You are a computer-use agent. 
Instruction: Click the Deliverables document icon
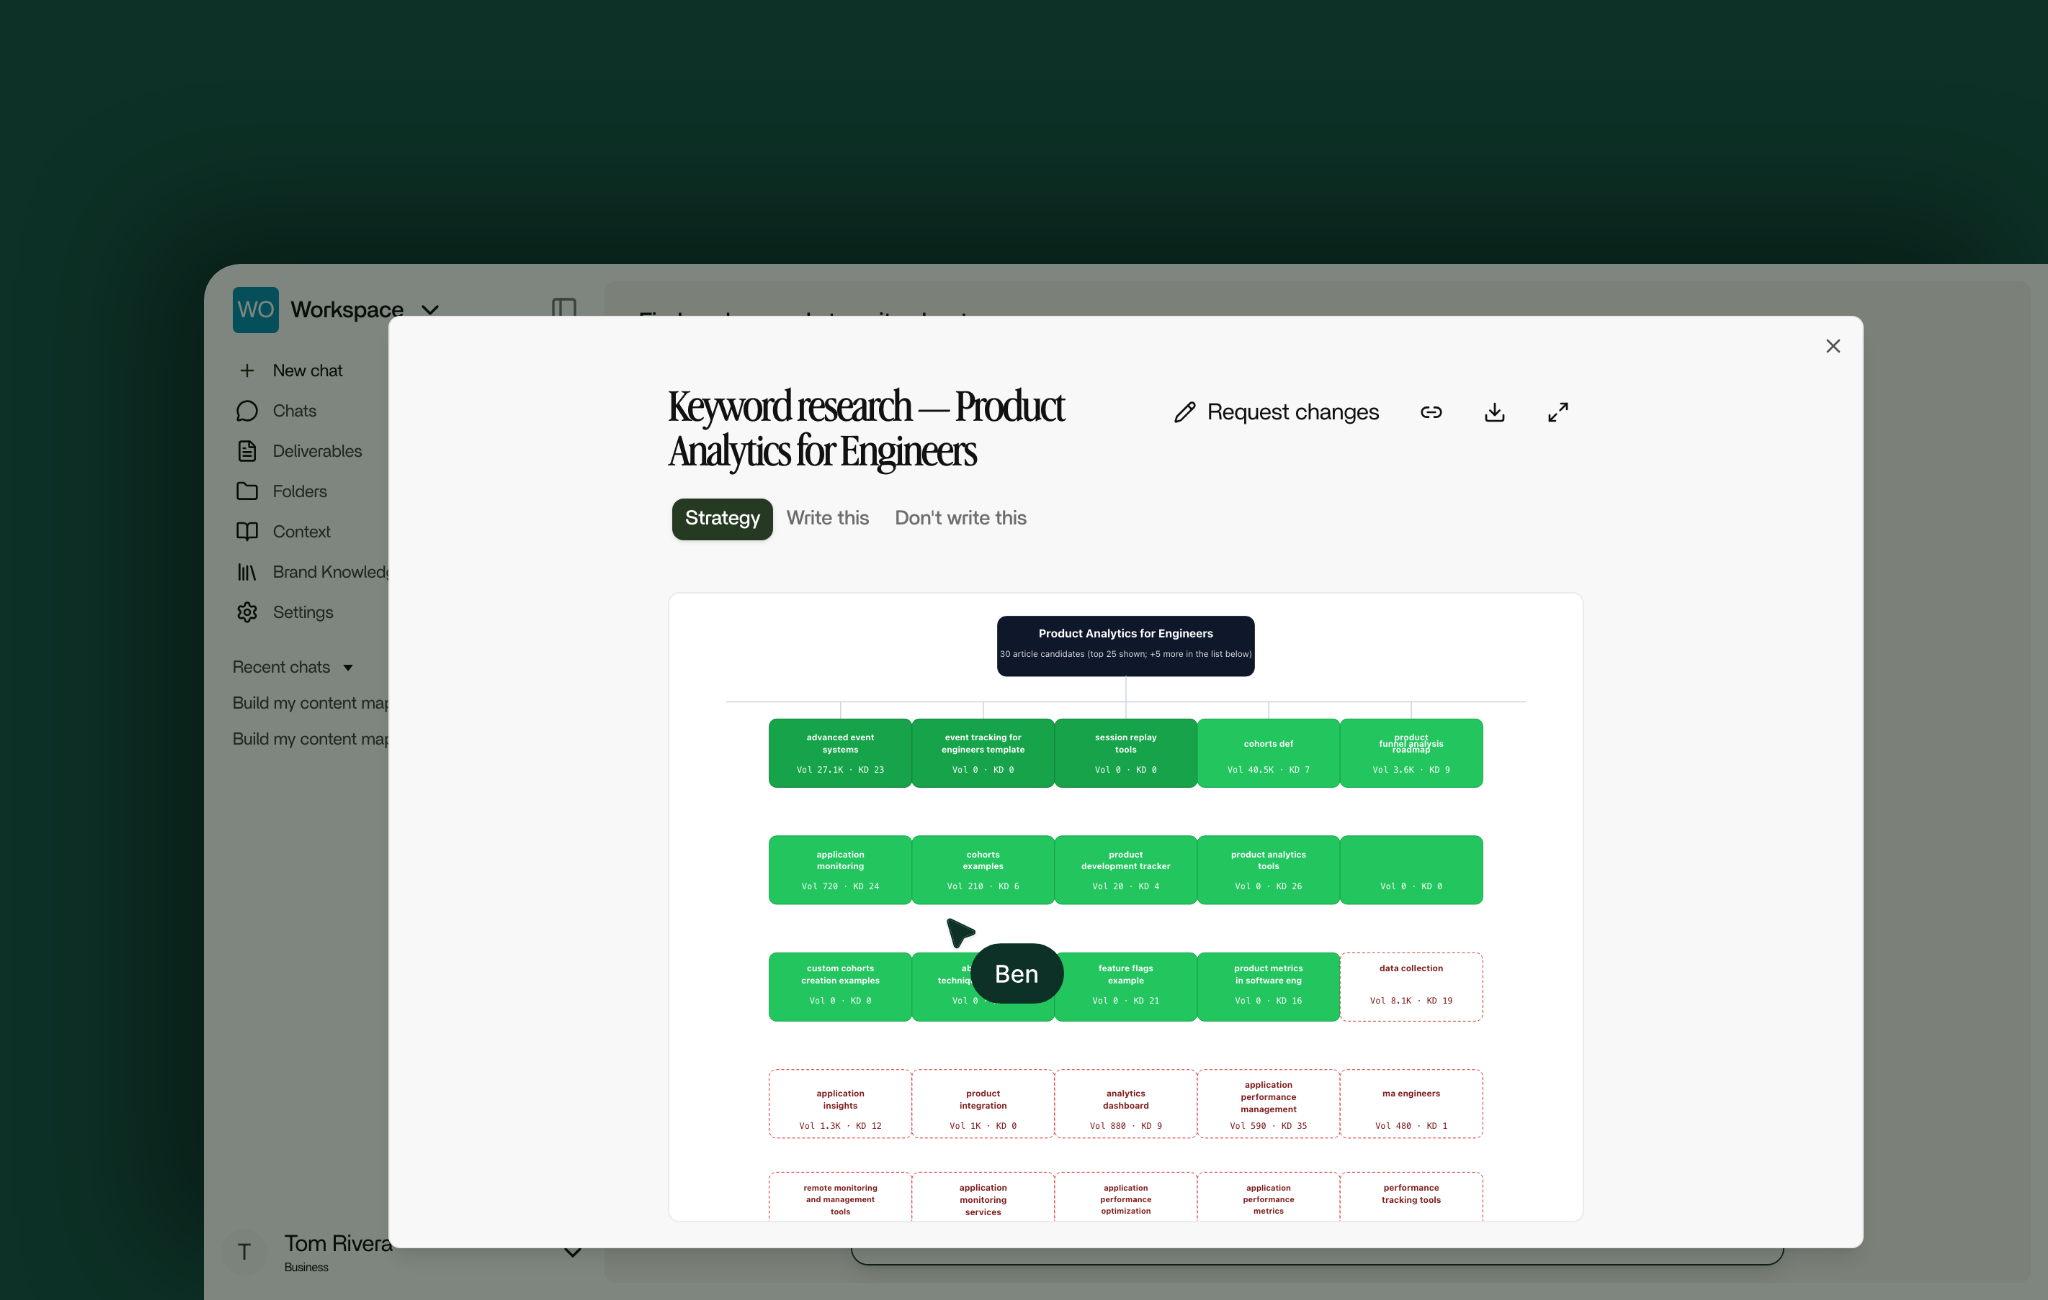[x=247, y=451]
